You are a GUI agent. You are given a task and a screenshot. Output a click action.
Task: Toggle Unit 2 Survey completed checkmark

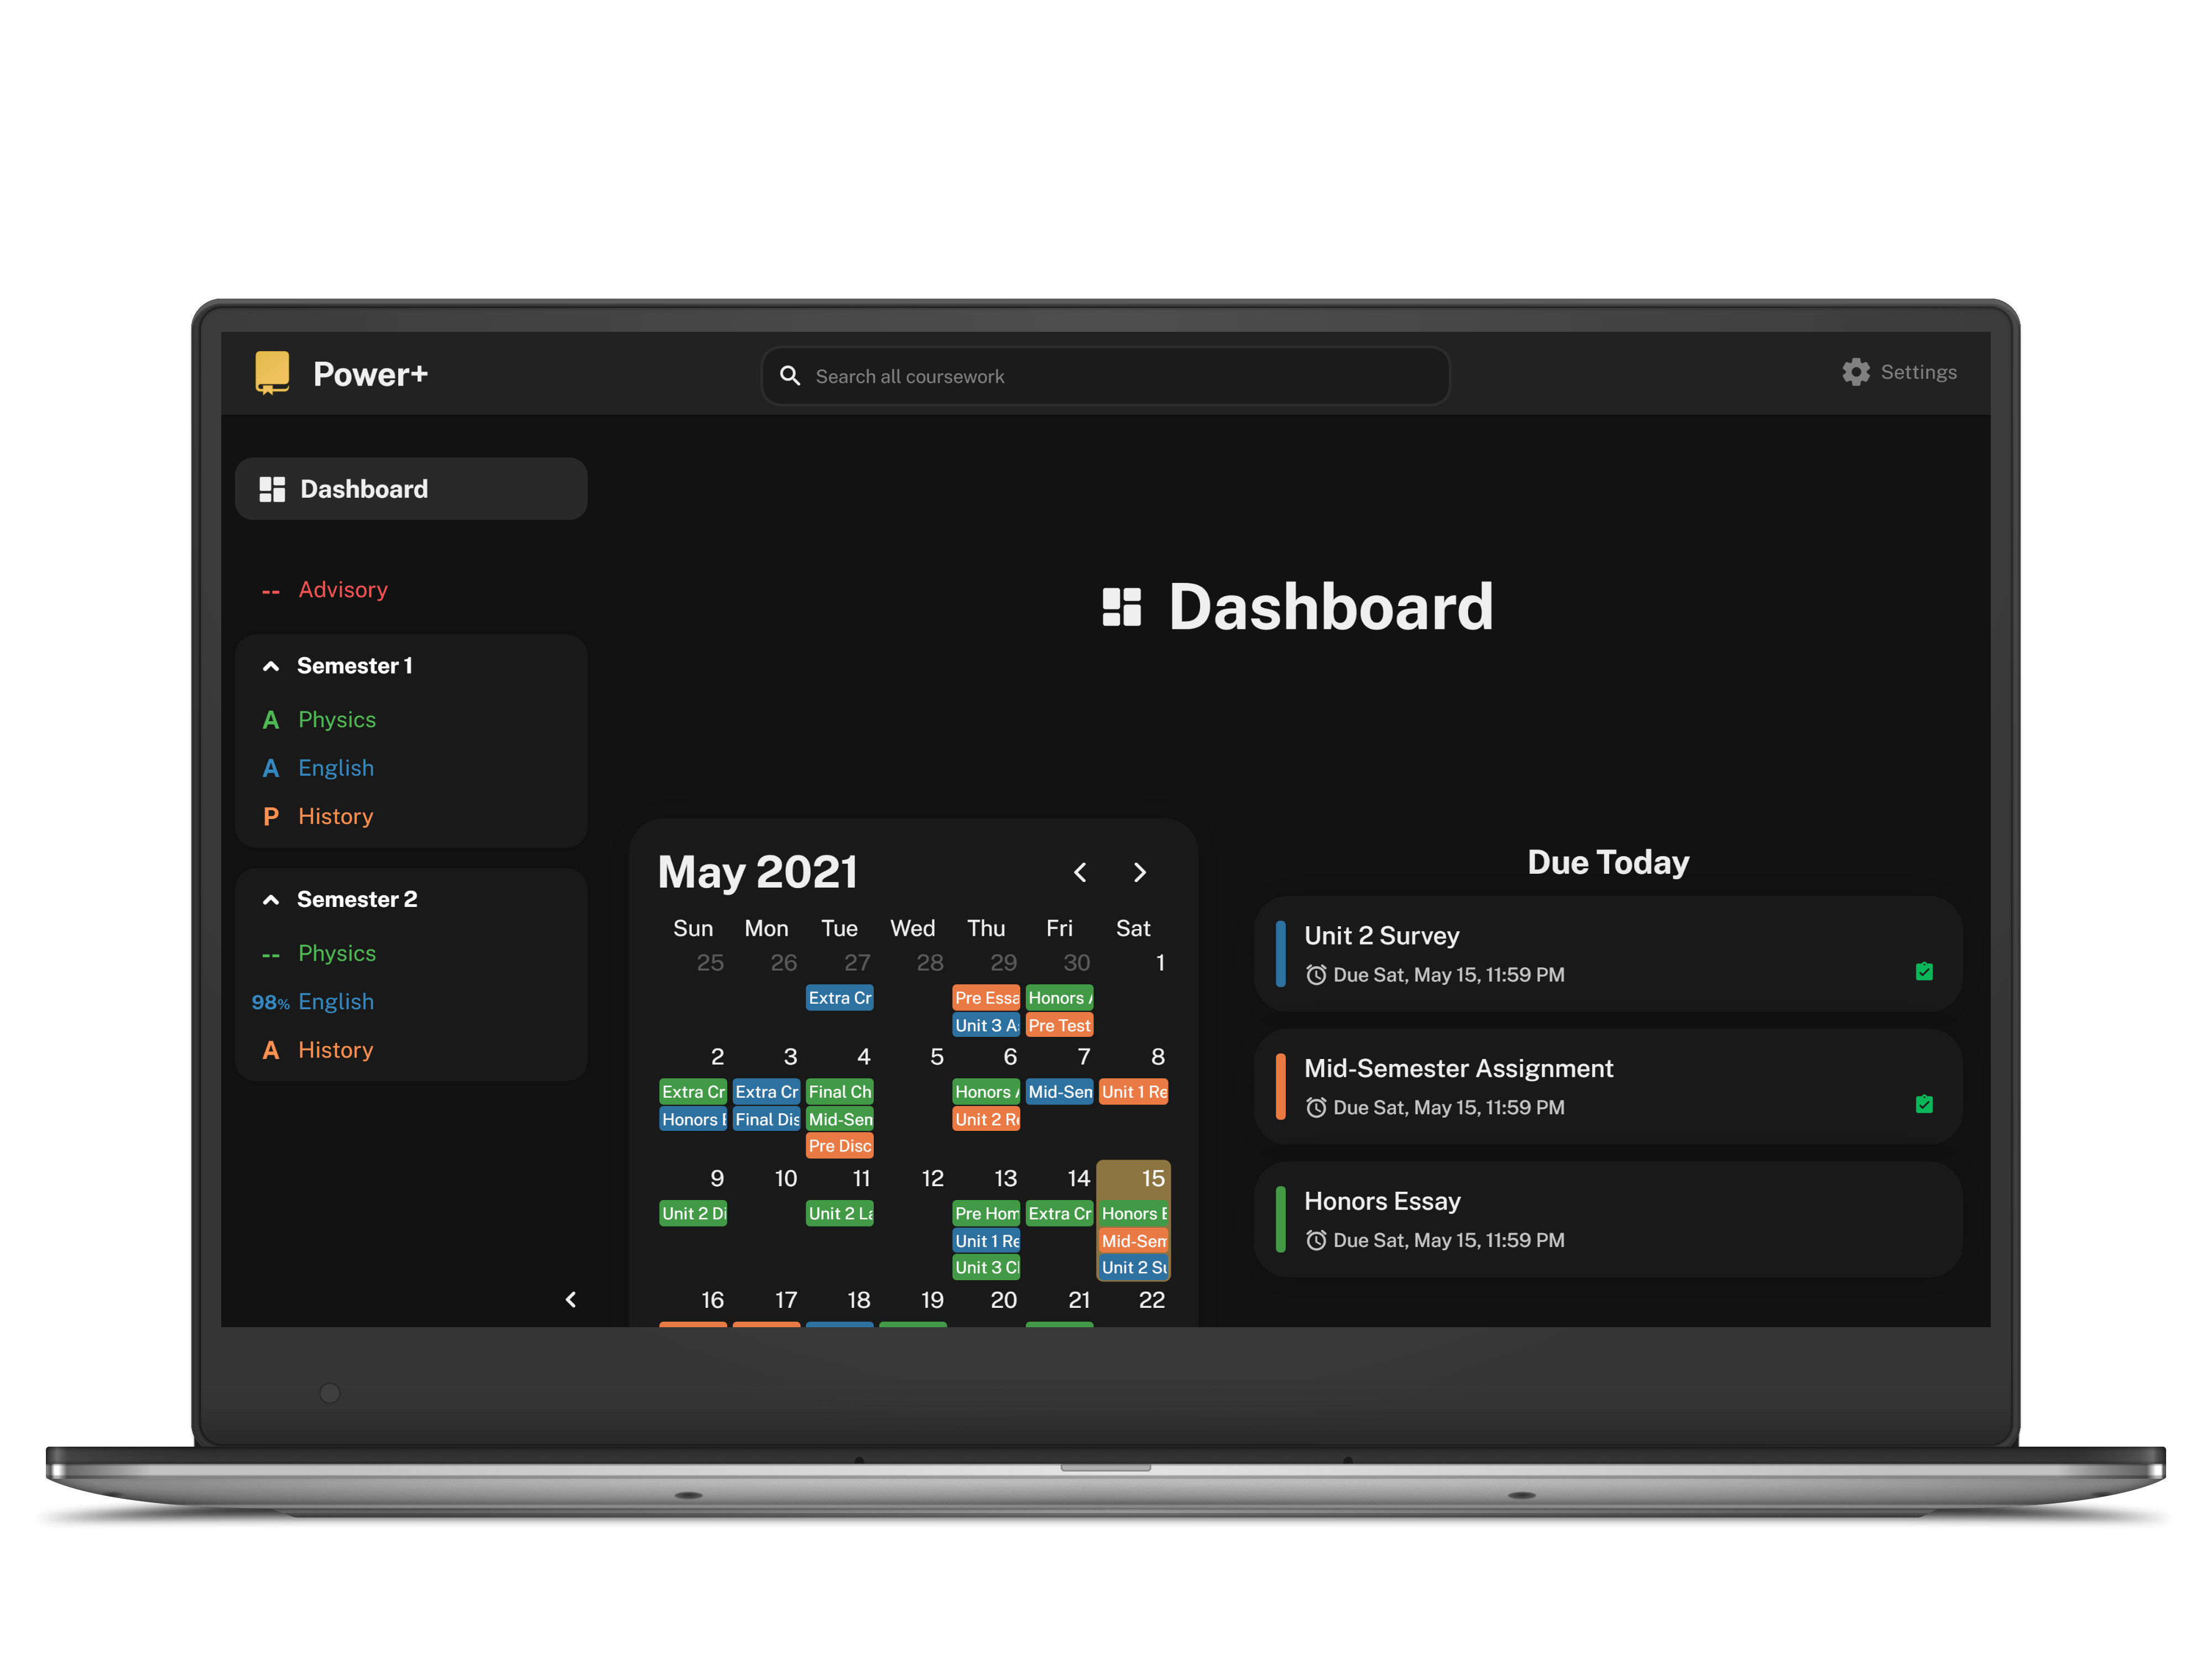pos(1923,972)
